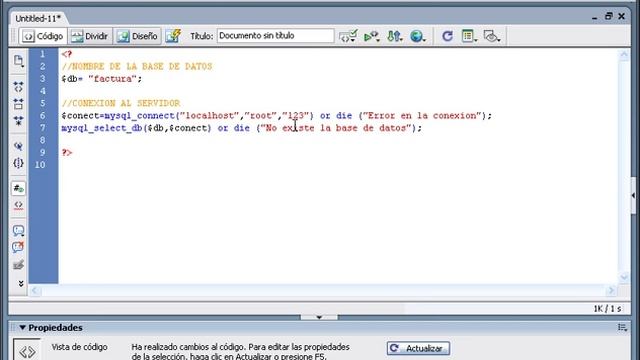
Task: Switch to Dividir split view
Action: click(x=90, y=36)
